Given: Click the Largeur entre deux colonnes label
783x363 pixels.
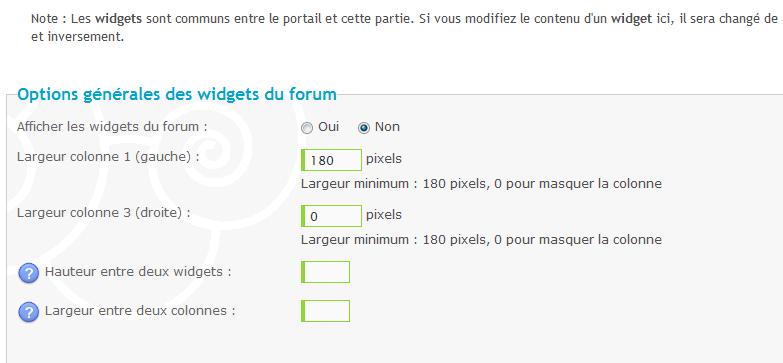Looking at the screenshot, I should [x=140, y=311].
